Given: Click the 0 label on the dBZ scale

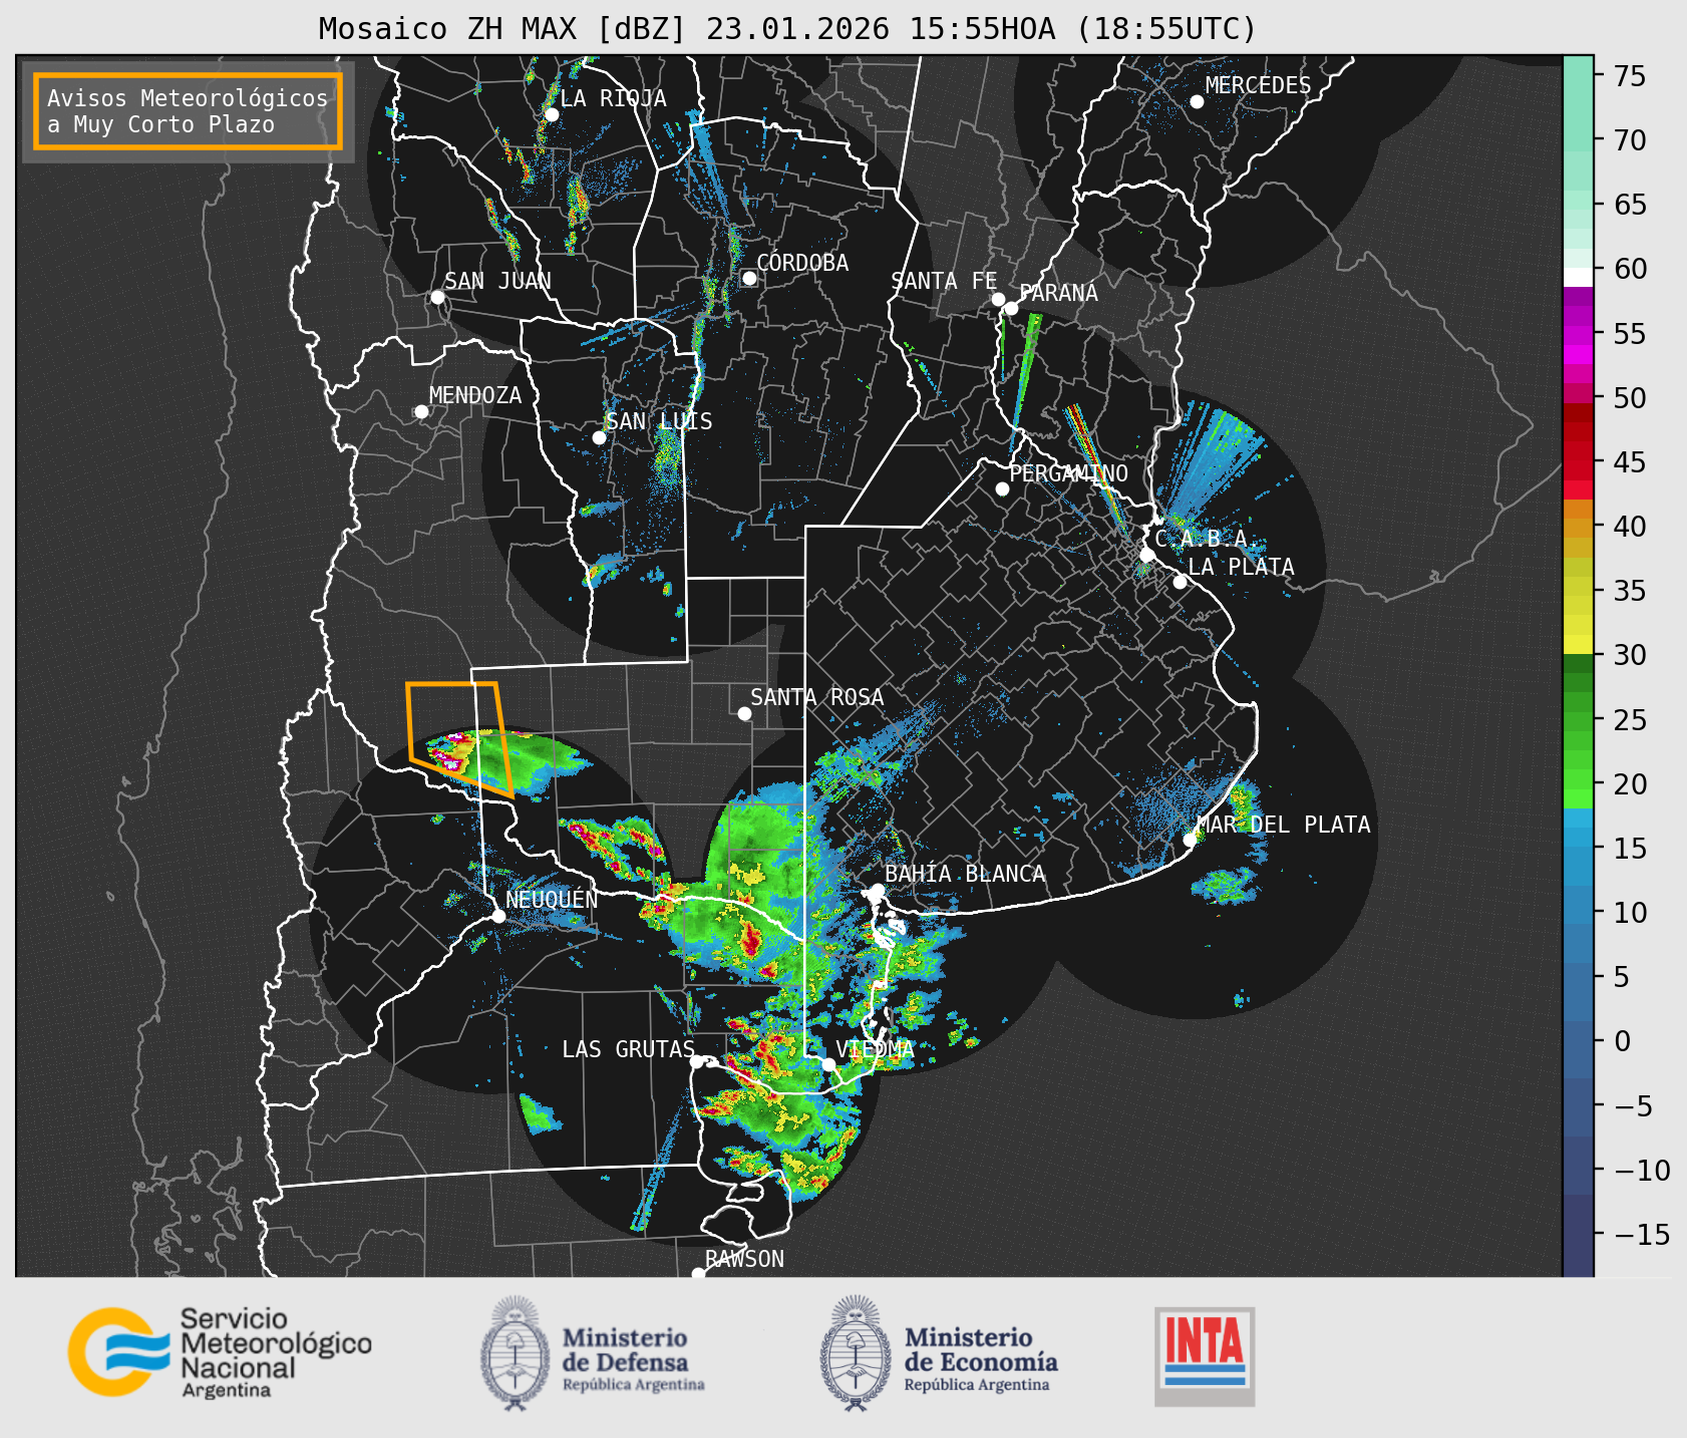Looking at the screenshot, I should coord(1621,1041).
